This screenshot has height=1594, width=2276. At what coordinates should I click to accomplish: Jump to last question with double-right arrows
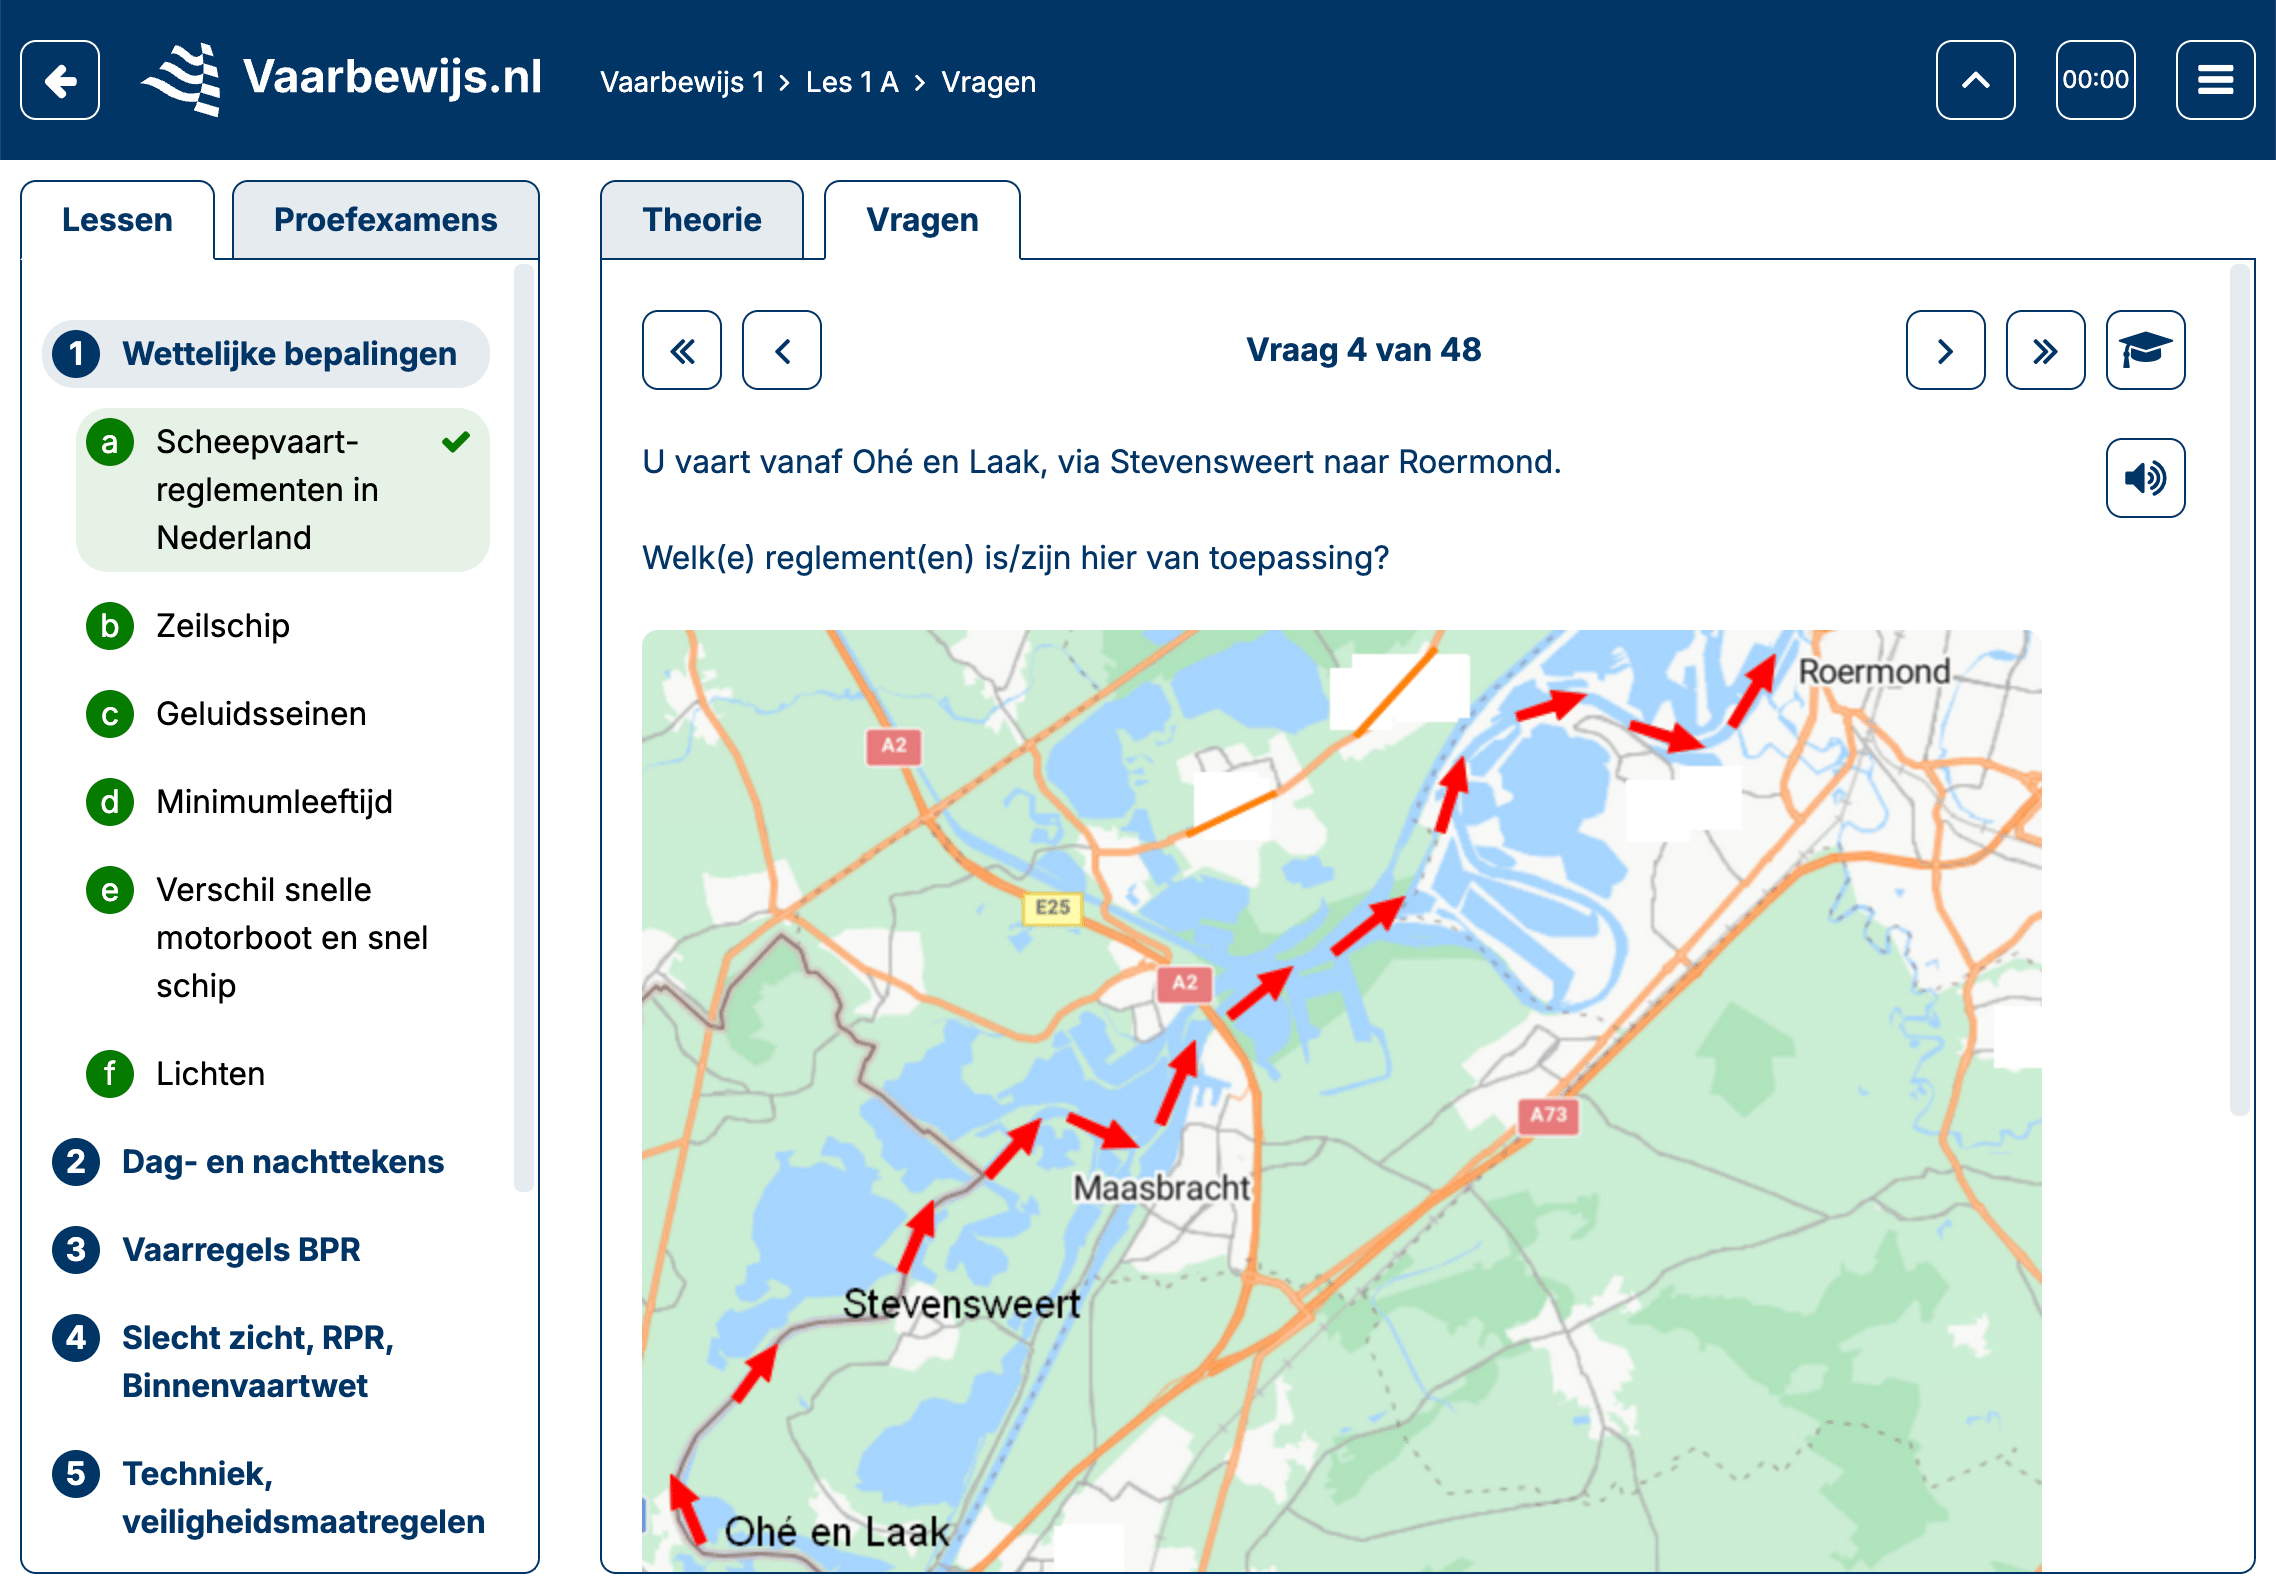pyautogui.click(x=2045, y=350)
